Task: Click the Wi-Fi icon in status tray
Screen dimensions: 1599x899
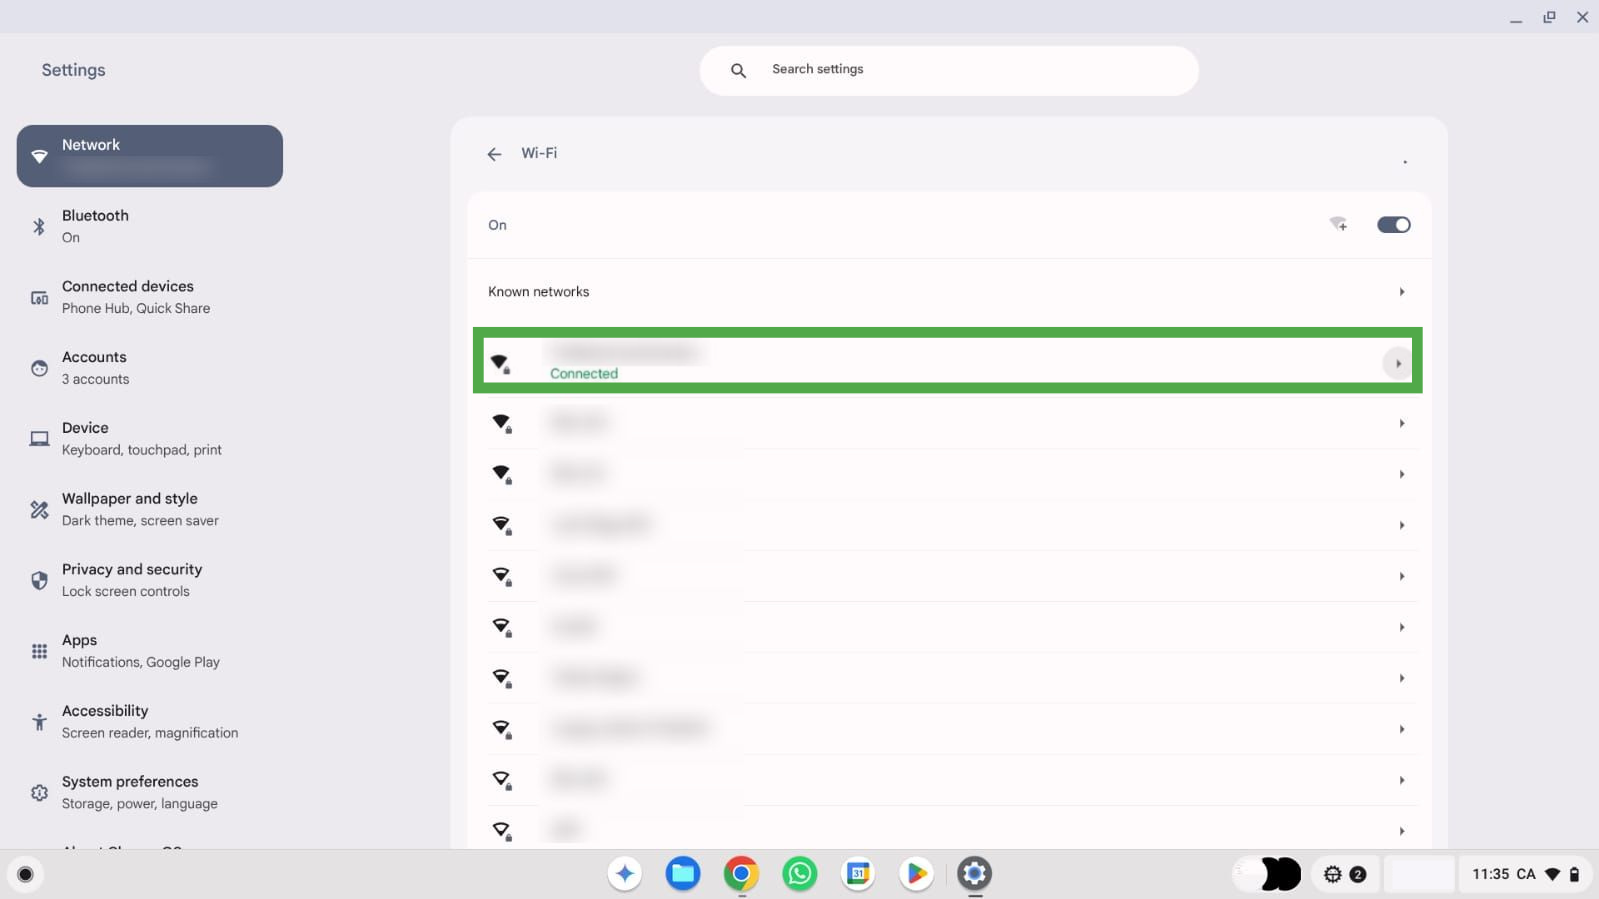Action: click(1552, 875)
